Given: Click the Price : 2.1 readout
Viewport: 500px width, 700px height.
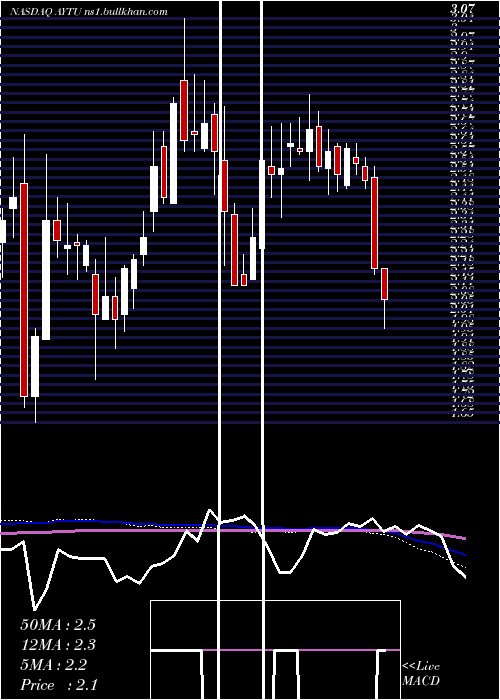Looking at the screenshot, I should 58,685.
